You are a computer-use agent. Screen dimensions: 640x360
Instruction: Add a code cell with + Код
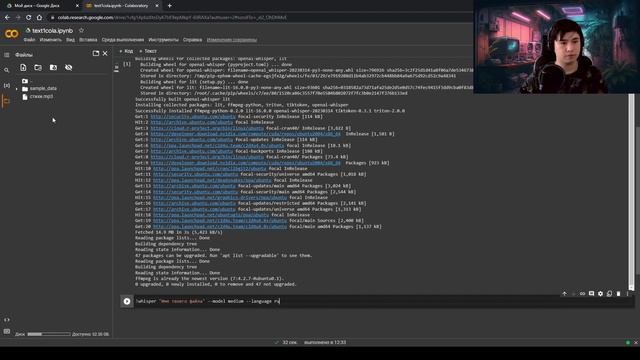127,51
